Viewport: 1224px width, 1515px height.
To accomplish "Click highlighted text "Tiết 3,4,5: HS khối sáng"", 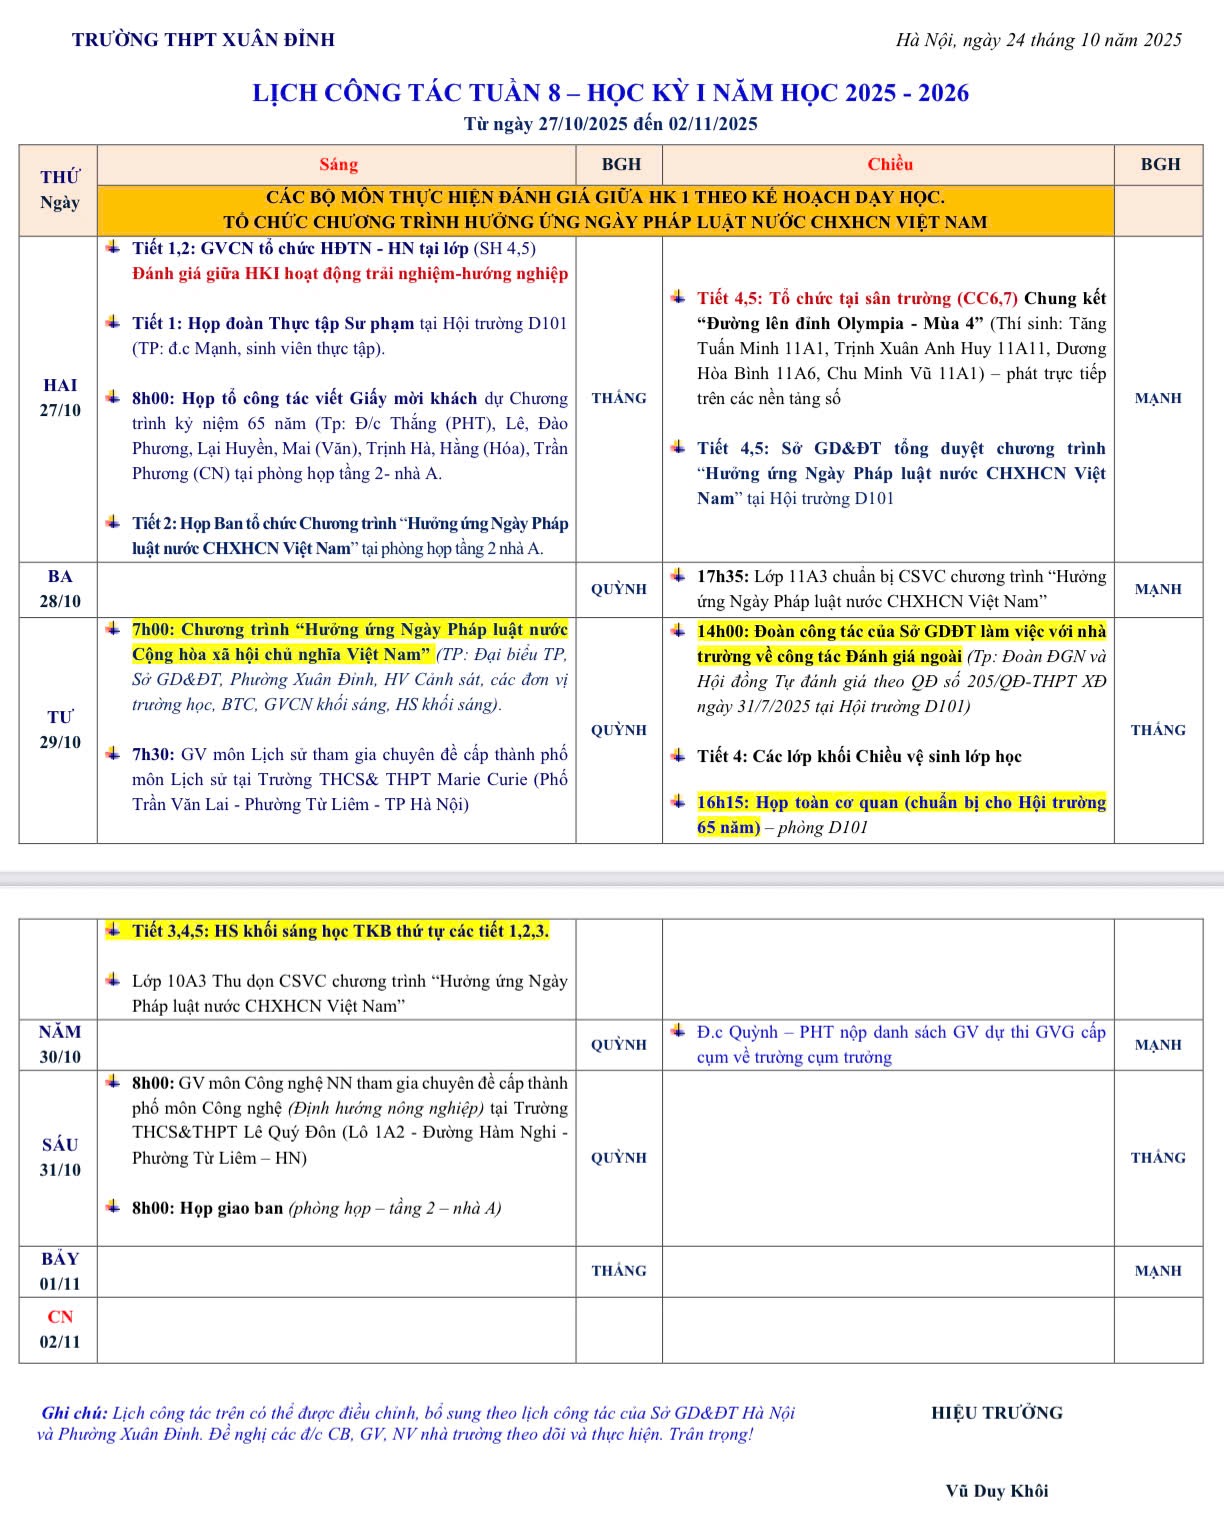I will coord(340,931).
